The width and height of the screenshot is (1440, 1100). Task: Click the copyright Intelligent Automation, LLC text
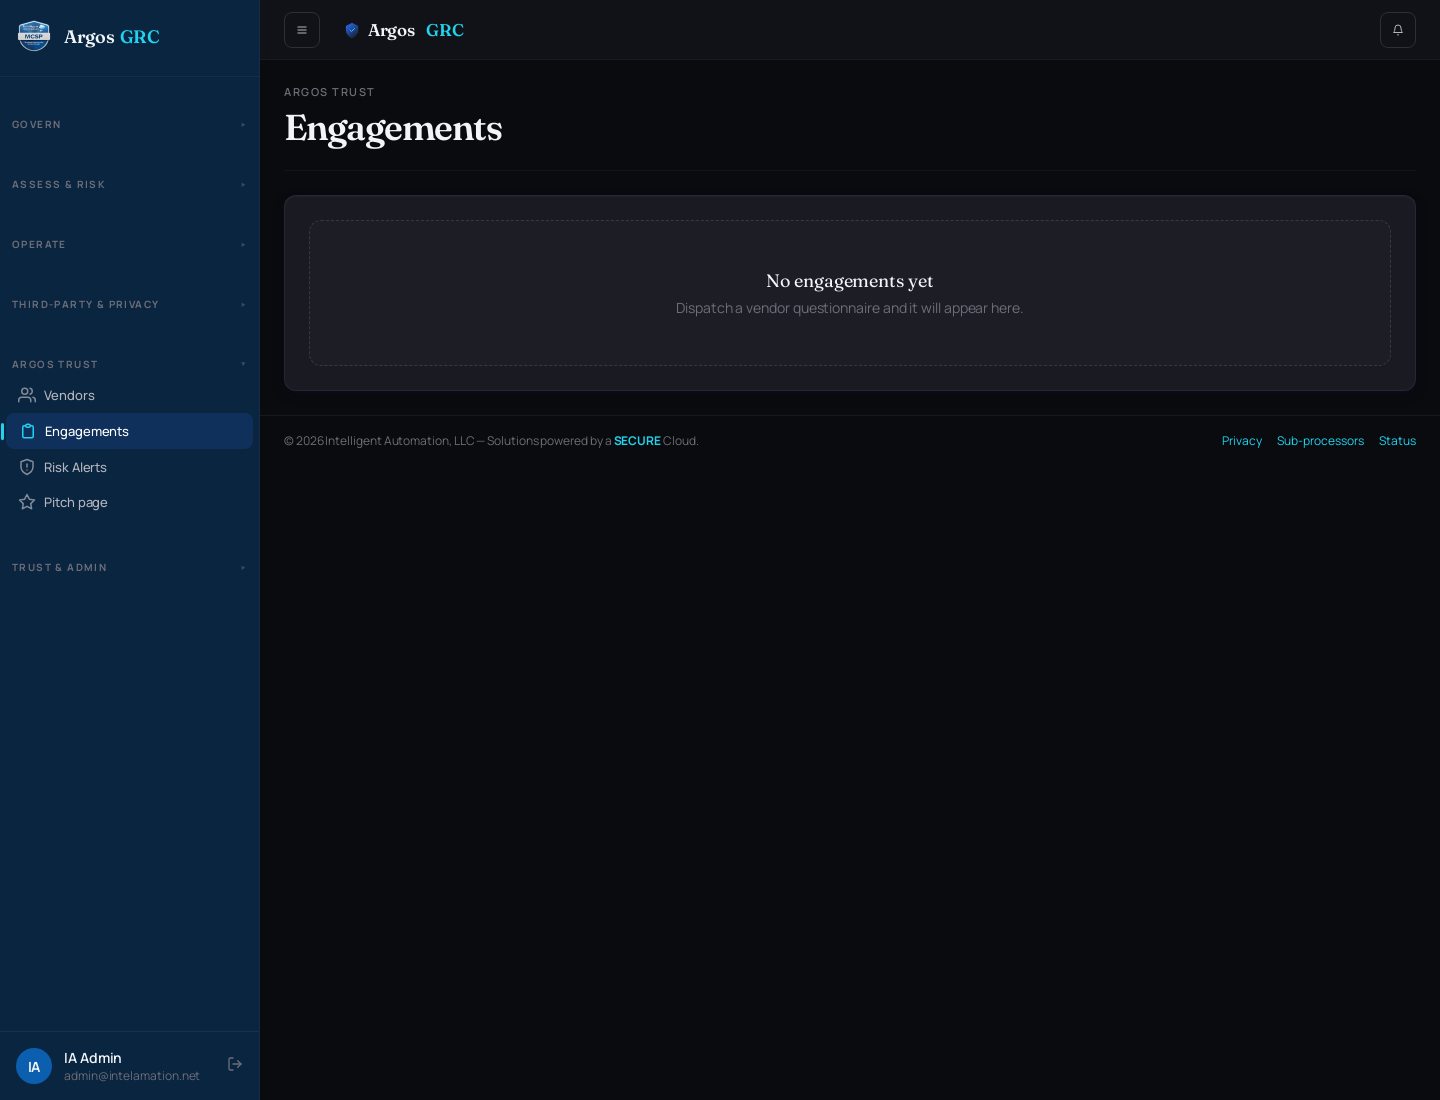491,441
